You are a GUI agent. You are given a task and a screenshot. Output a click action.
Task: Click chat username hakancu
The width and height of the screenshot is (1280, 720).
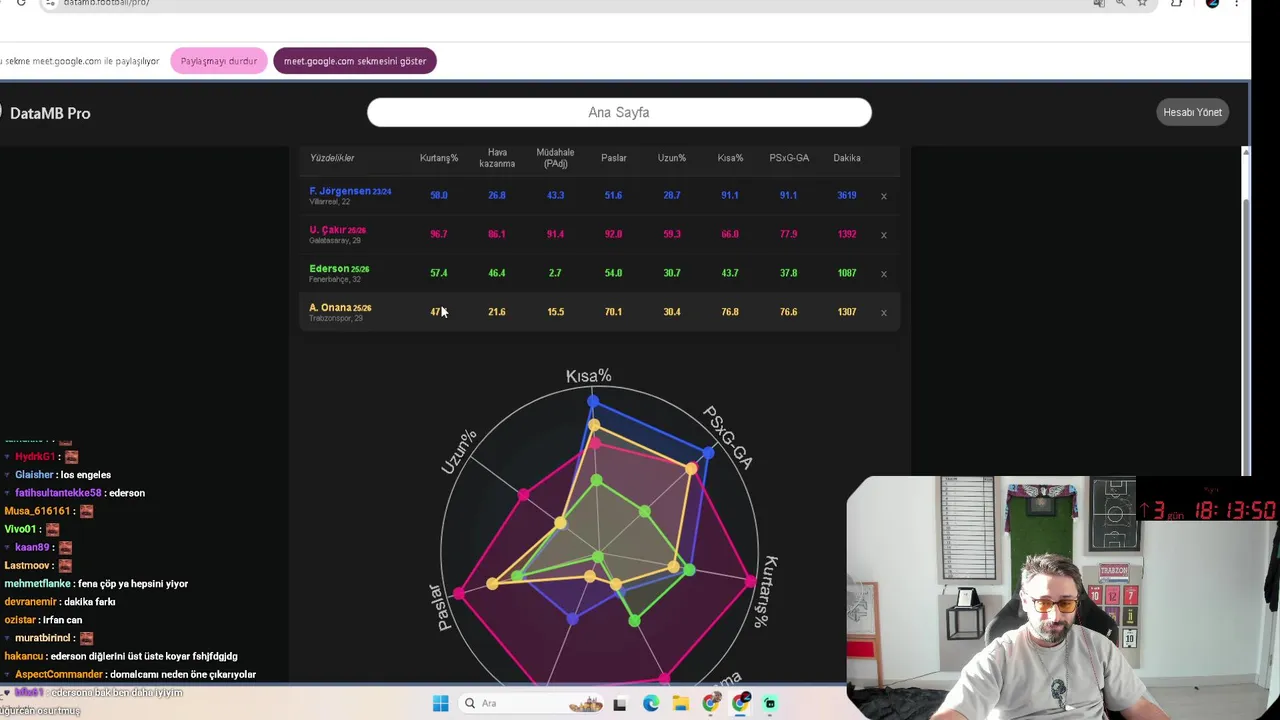[23, 657]
